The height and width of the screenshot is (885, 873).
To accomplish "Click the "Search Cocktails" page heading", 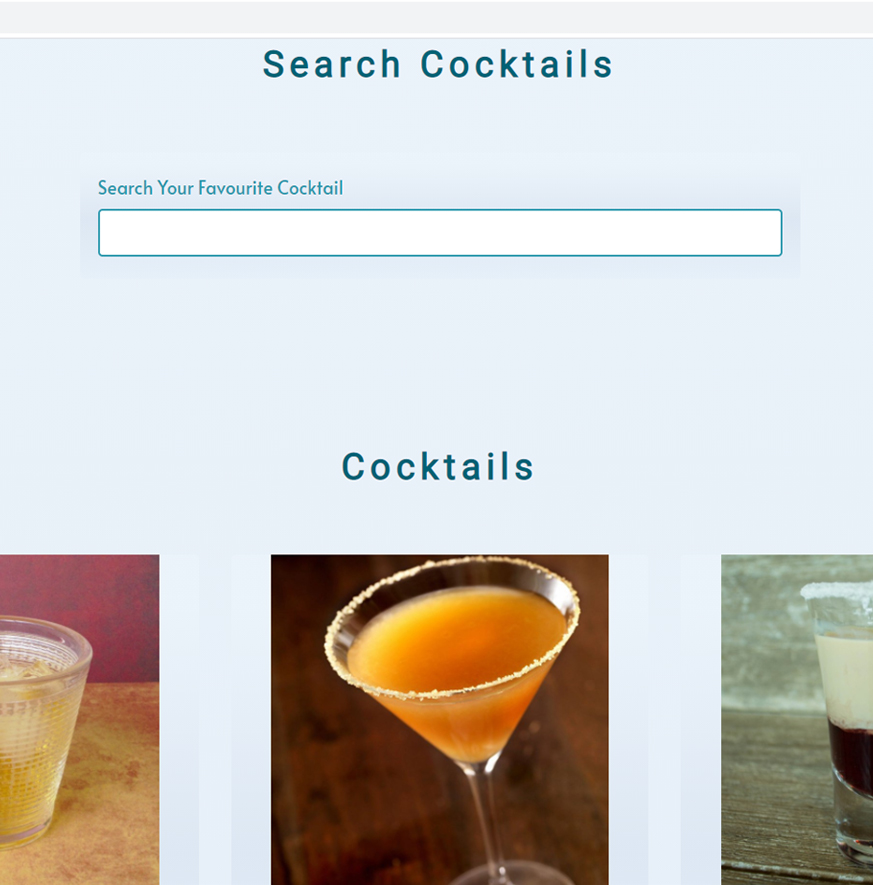I will pos(437,64).
